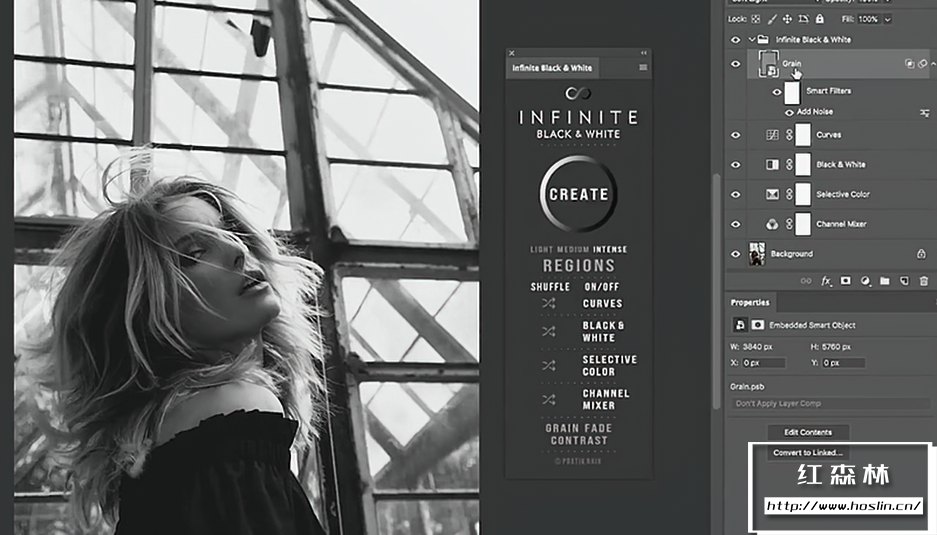Shuffle the Black & White adjustment
This screenshot has width=937, height=535.
coord(549,331)
